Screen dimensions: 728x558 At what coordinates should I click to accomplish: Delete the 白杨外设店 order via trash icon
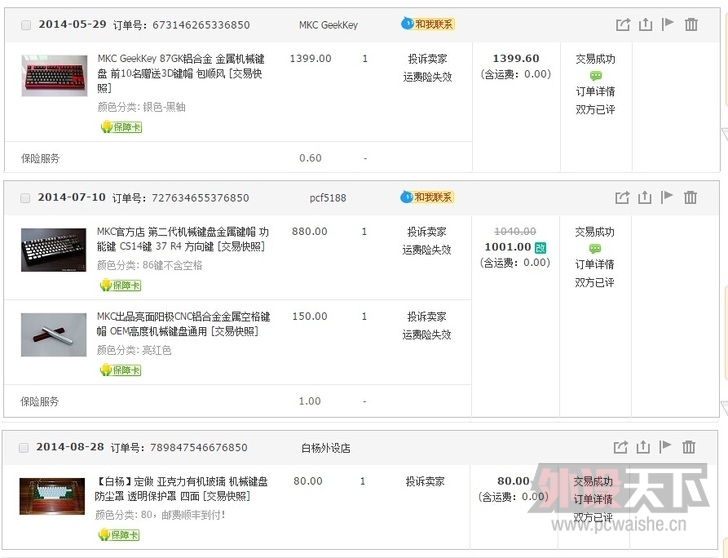[689, 447]
